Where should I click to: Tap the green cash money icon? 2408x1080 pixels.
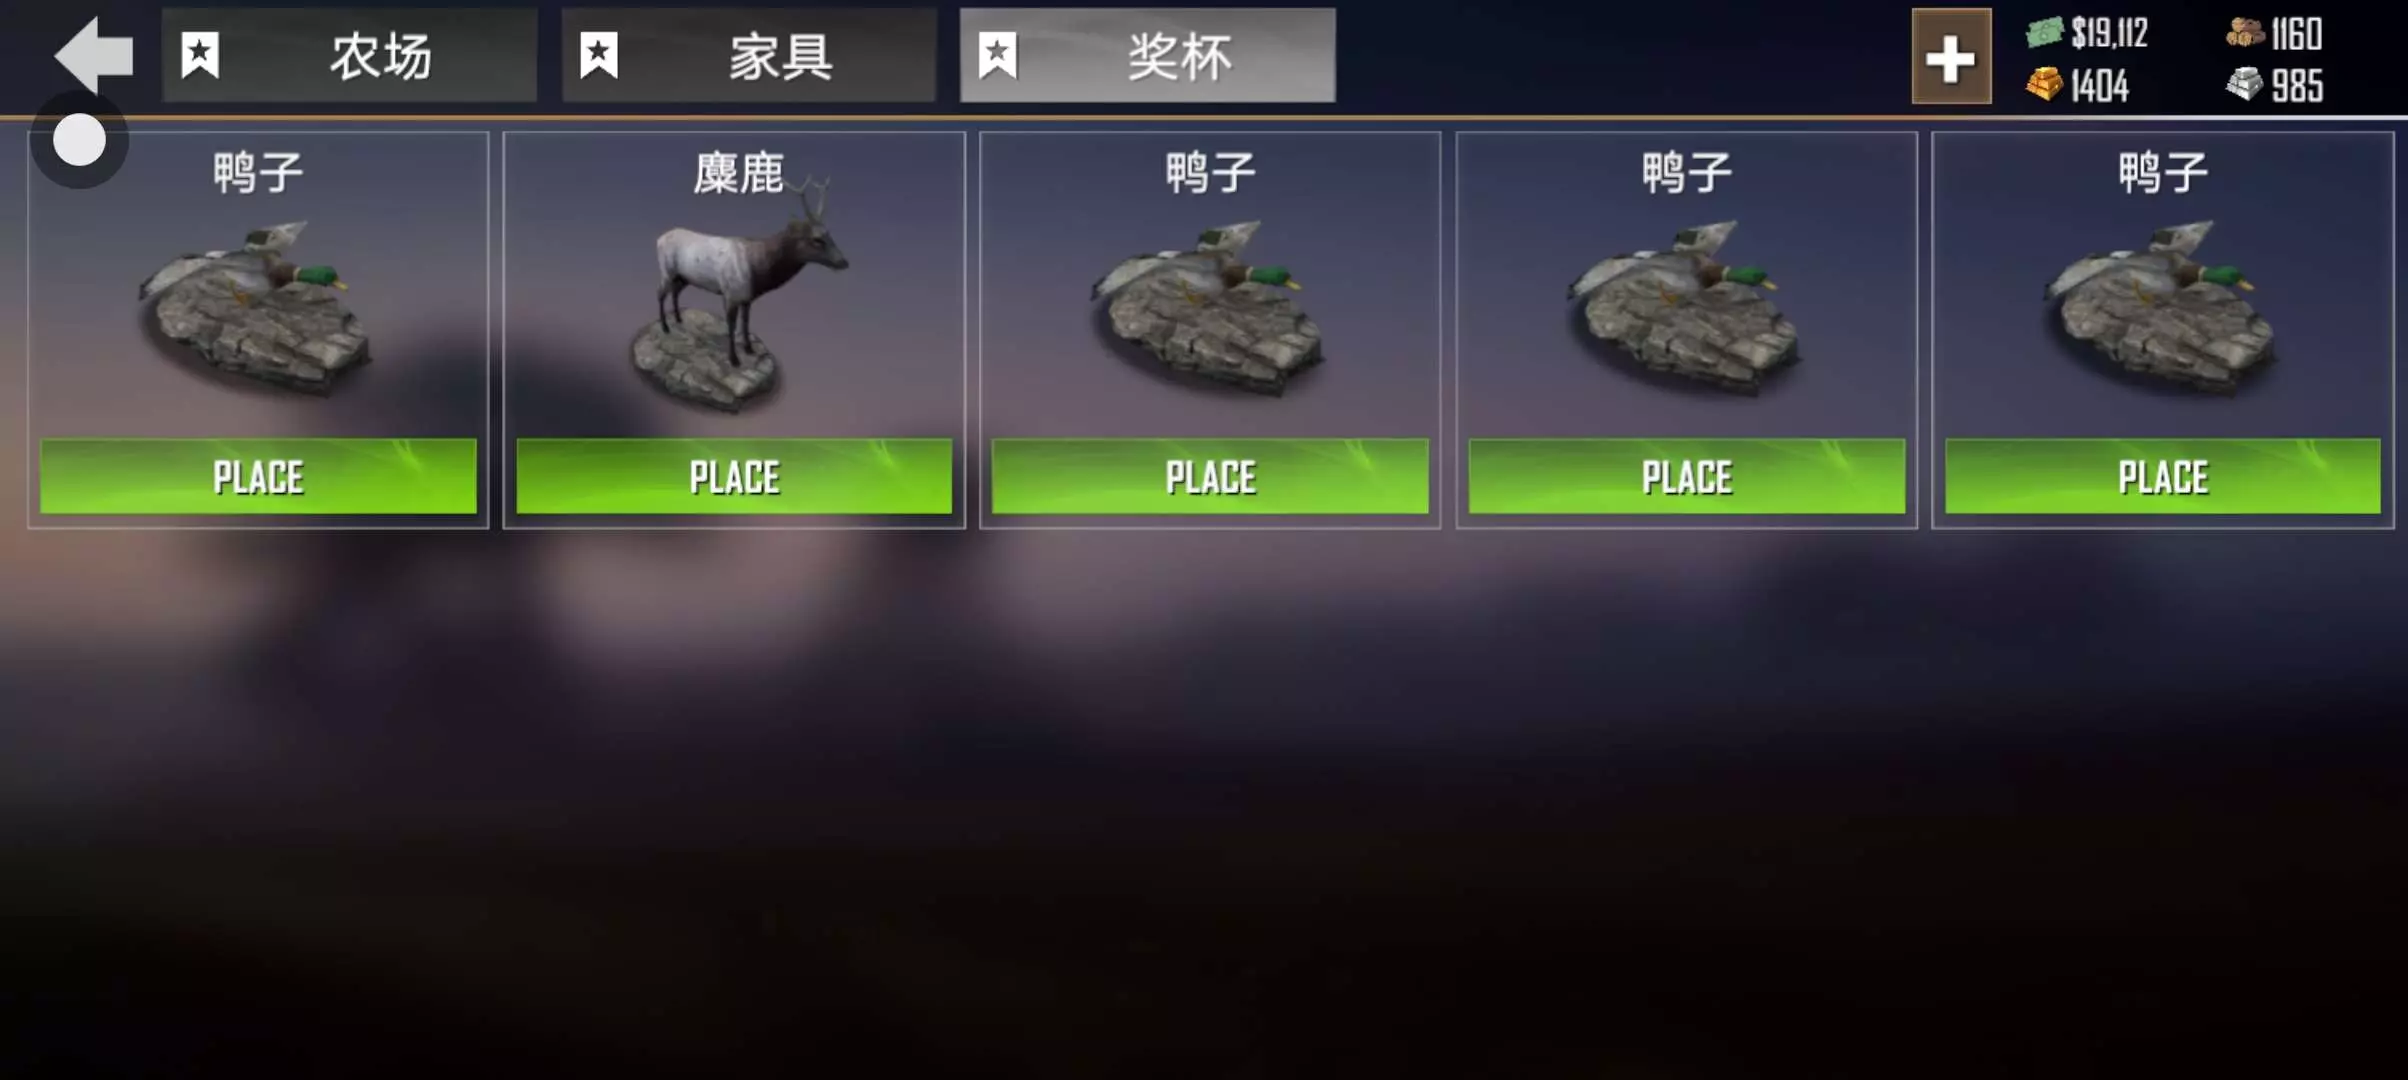tap(2044, 33)
